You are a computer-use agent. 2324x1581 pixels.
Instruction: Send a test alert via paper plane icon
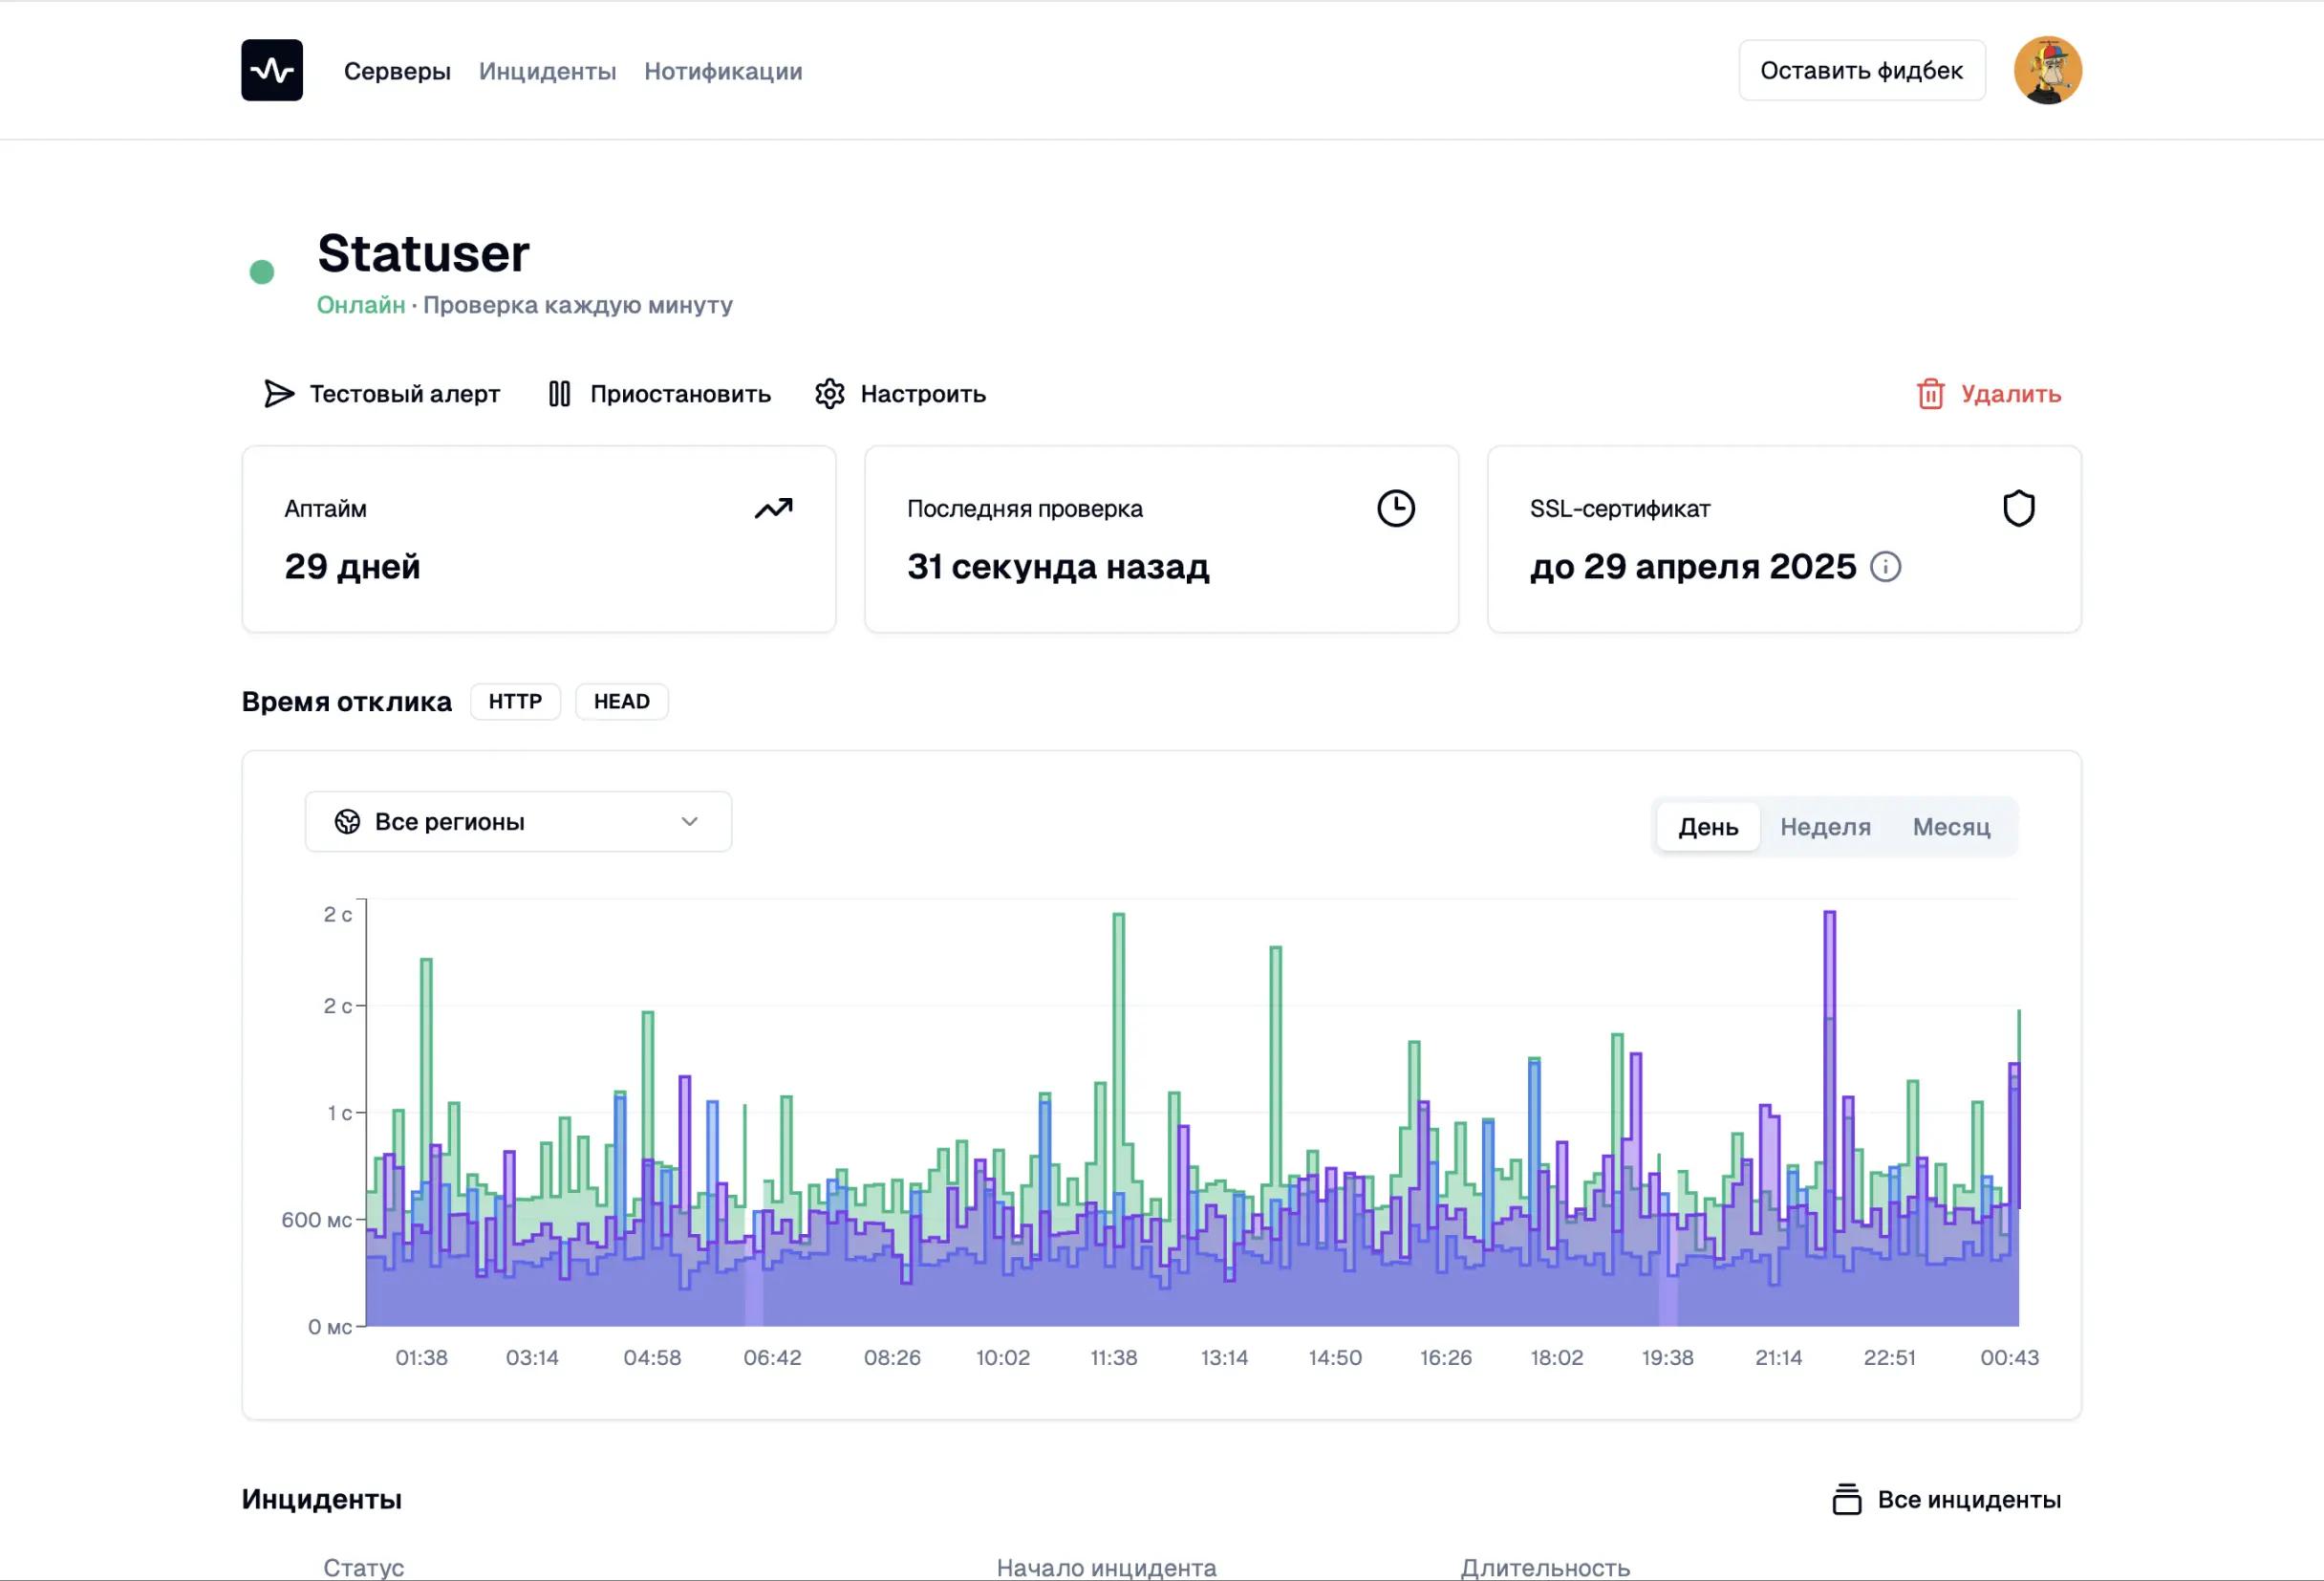tap(277, 393)
